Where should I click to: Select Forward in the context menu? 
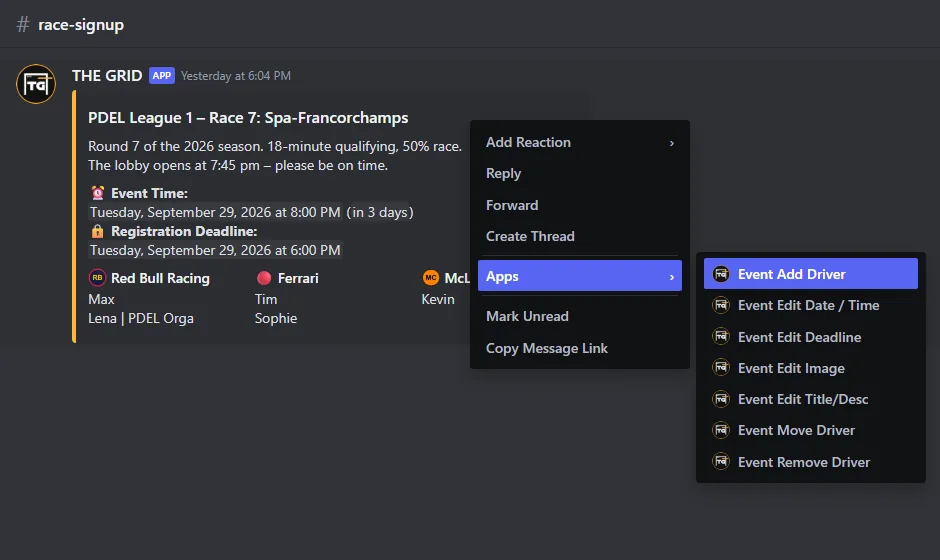tap(580, 205)
